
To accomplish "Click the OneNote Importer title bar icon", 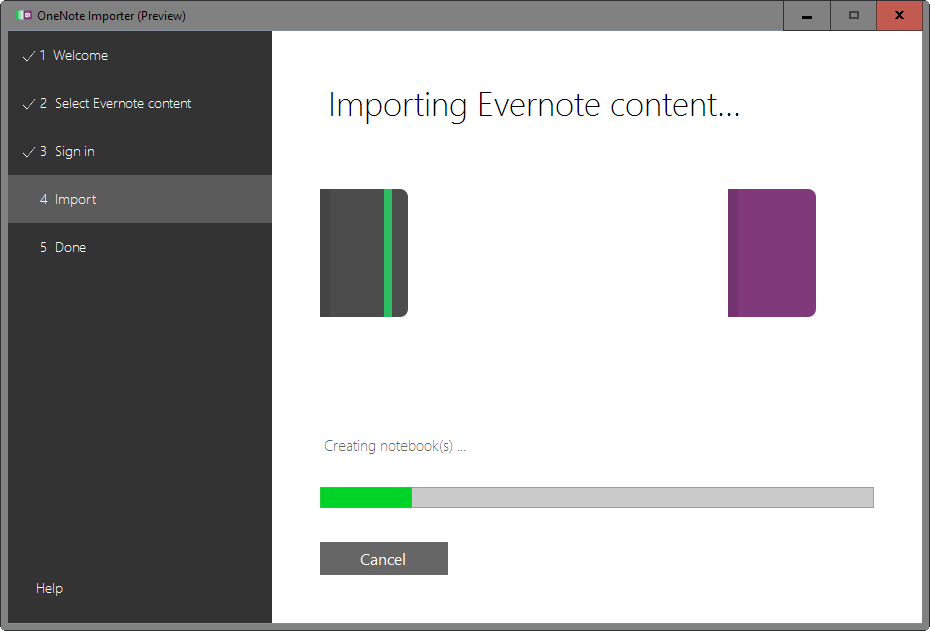I will click(24, 15).
